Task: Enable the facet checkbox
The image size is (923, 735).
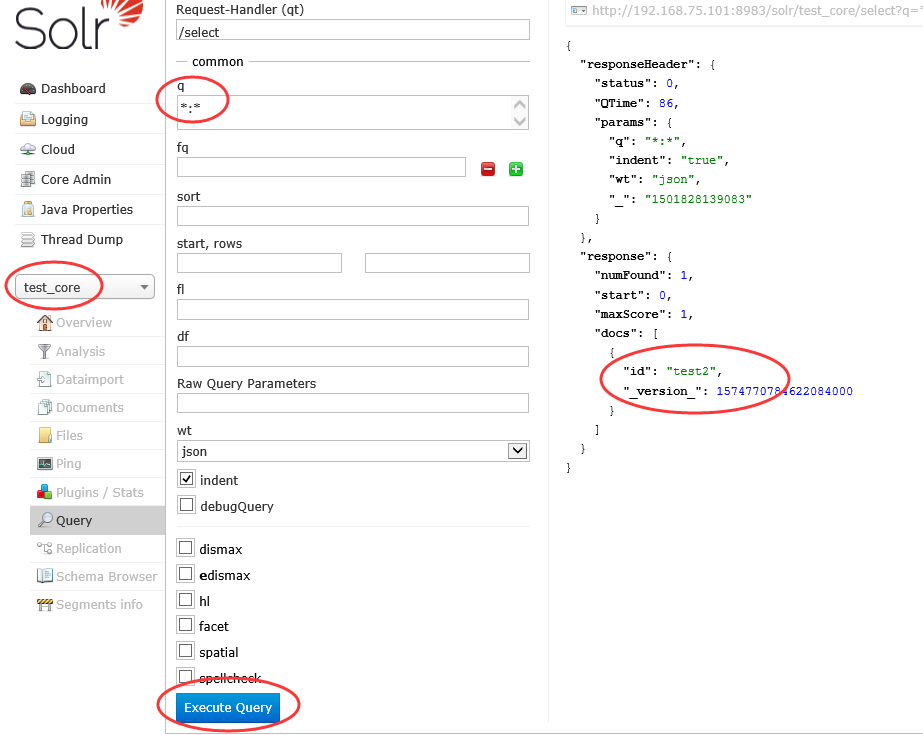Action: (x=186, y=626)
